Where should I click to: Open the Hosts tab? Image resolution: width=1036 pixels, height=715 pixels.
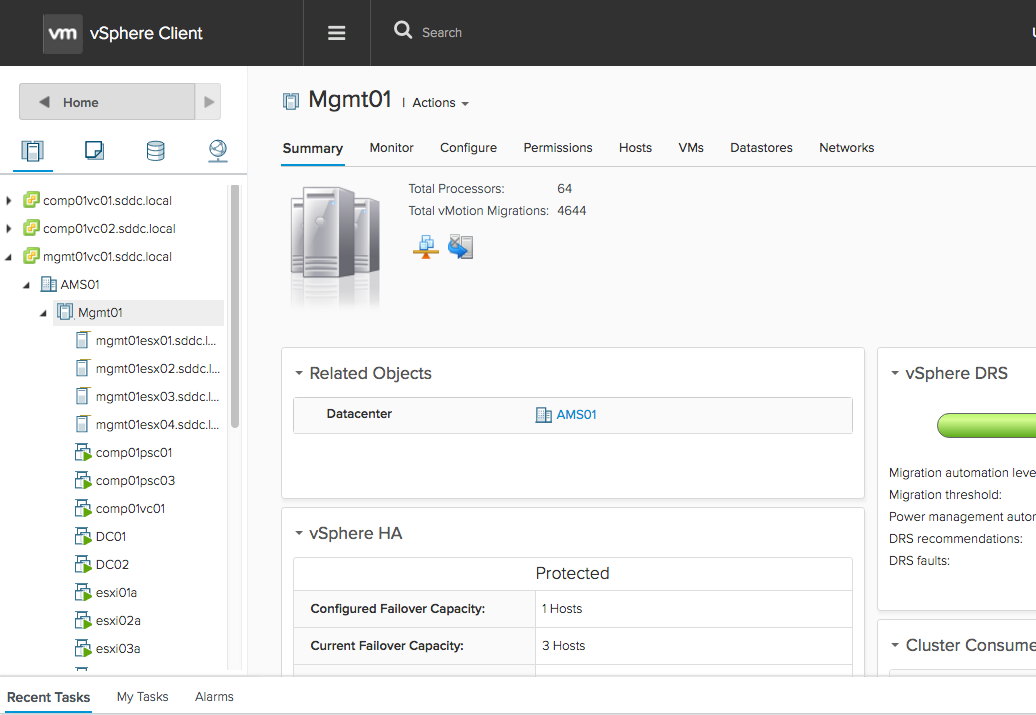[x=635, y=148]
